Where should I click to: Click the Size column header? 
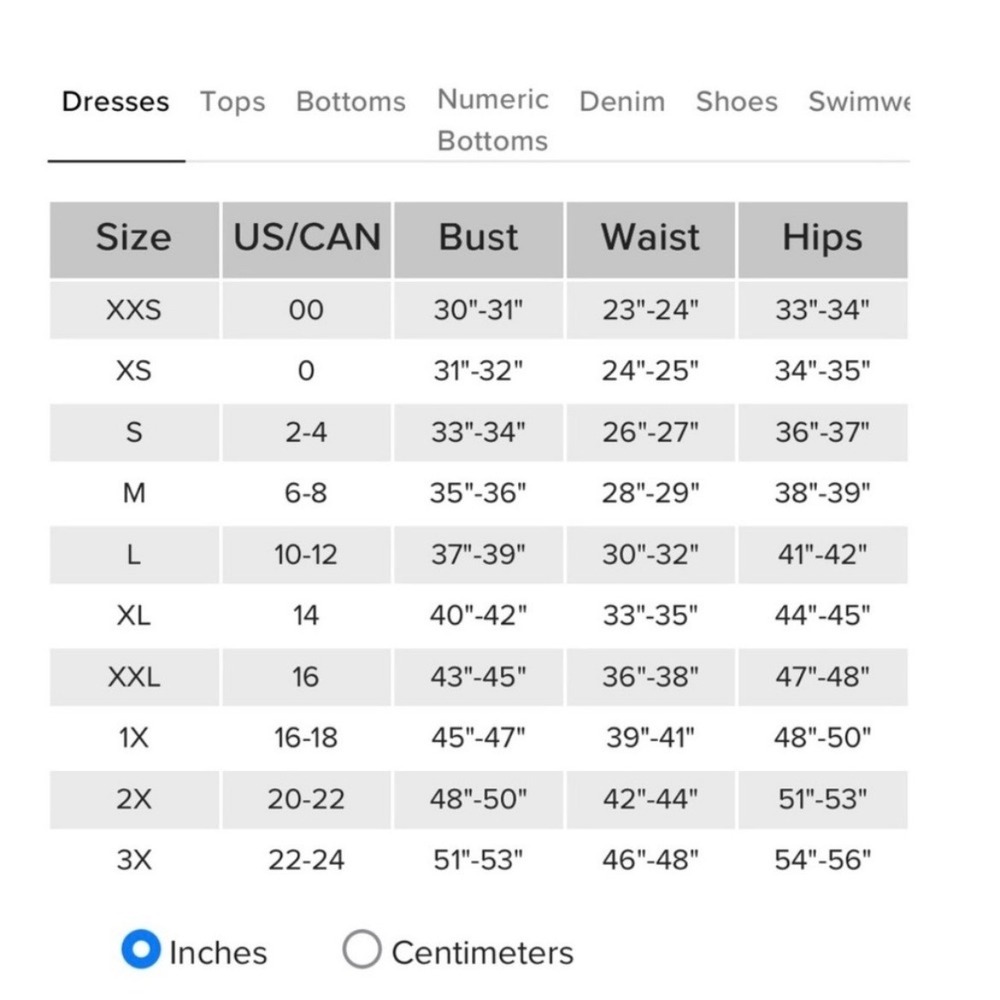click(133, 238)
